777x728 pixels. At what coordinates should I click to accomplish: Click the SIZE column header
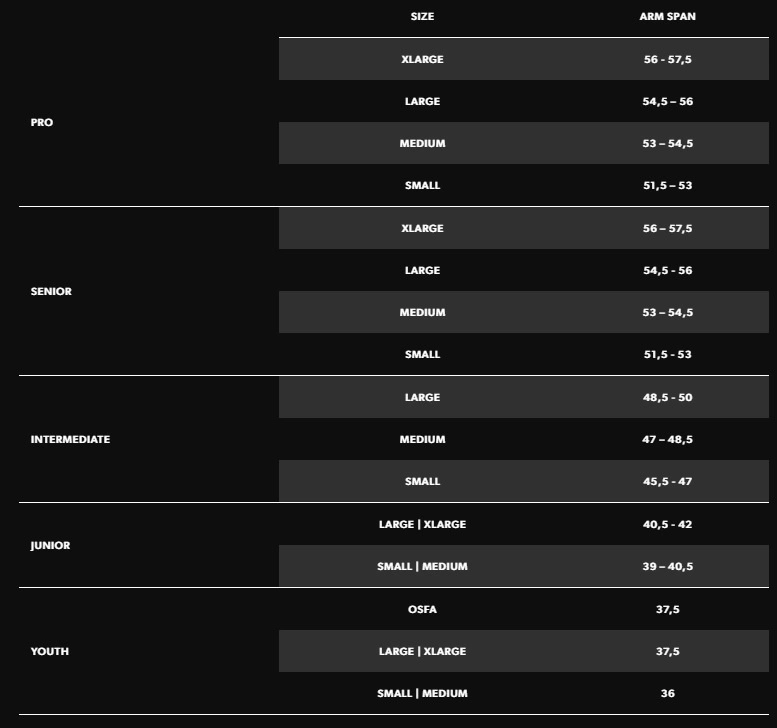[x=422, y=17]
